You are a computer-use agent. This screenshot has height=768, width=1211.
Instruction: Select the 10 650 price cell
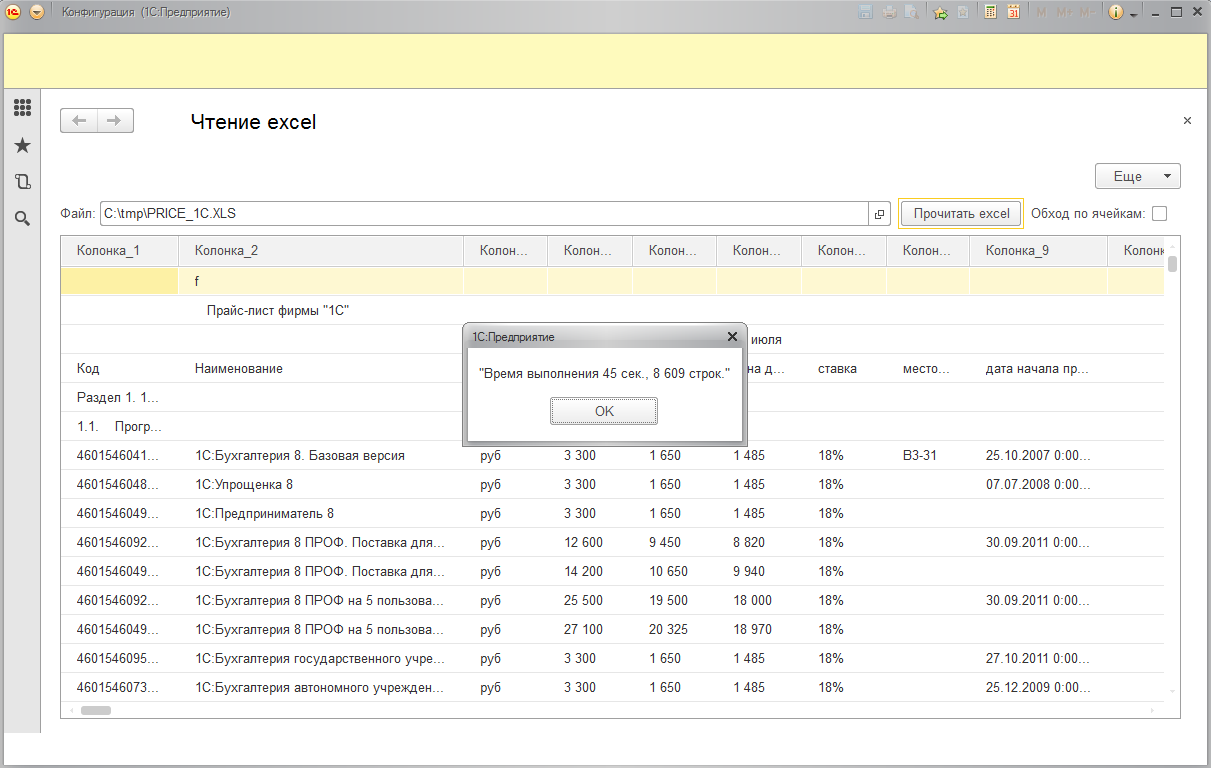[x=674, y=571]
